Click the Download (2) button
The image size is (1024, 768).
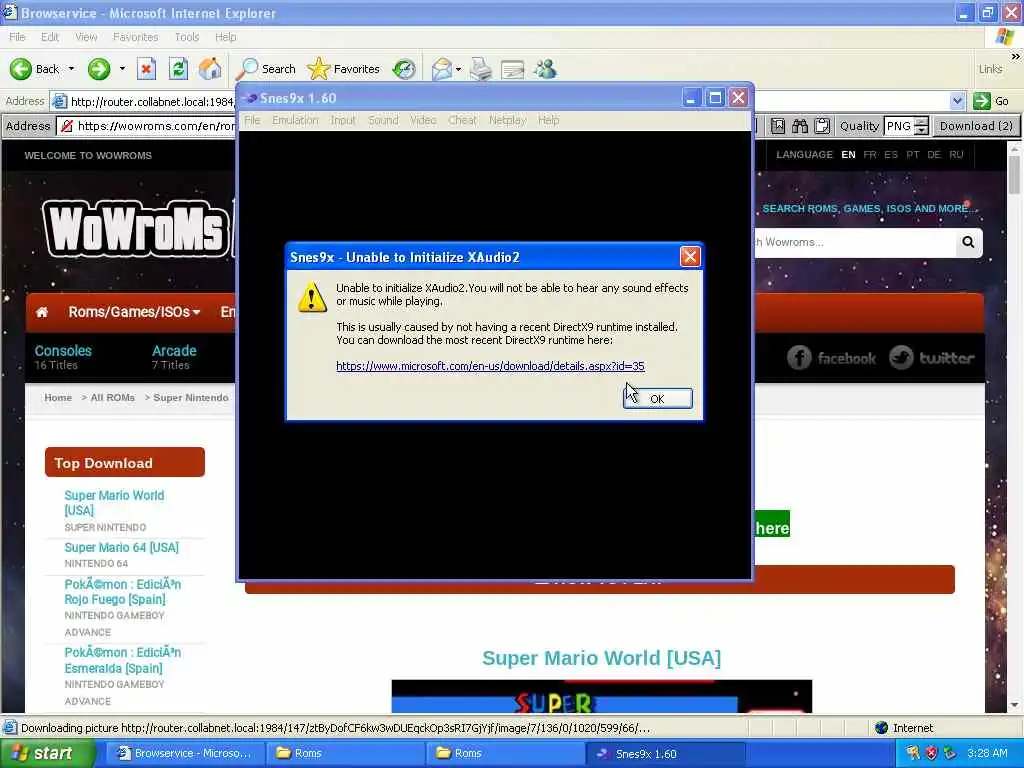pos(976,126)
